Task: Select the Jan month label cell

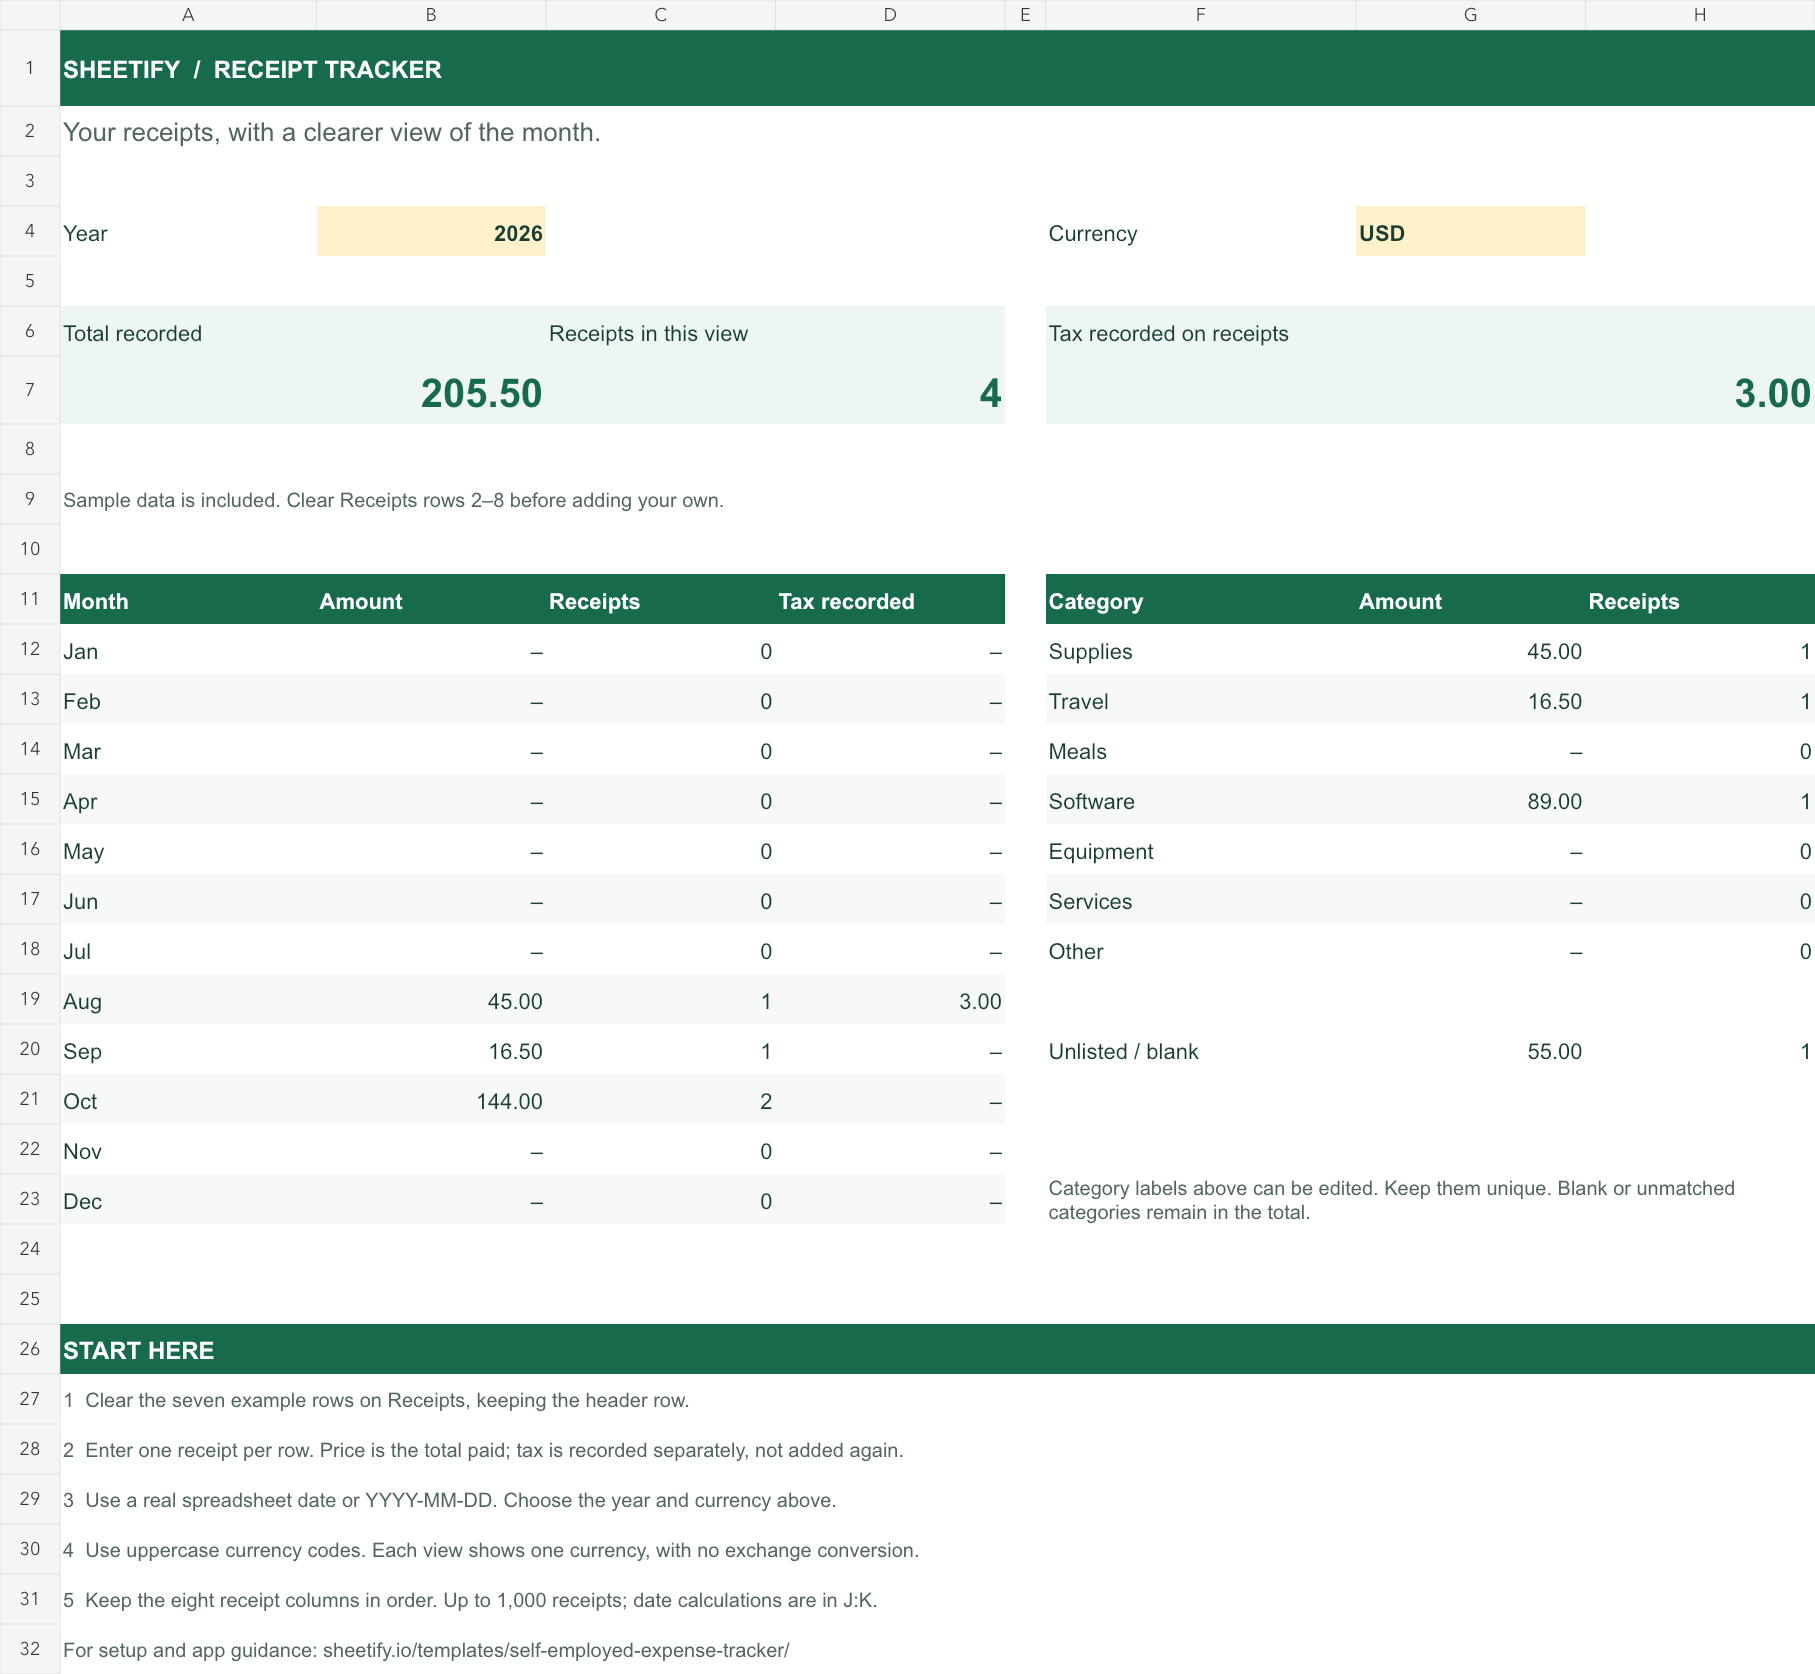Action: 188,650
